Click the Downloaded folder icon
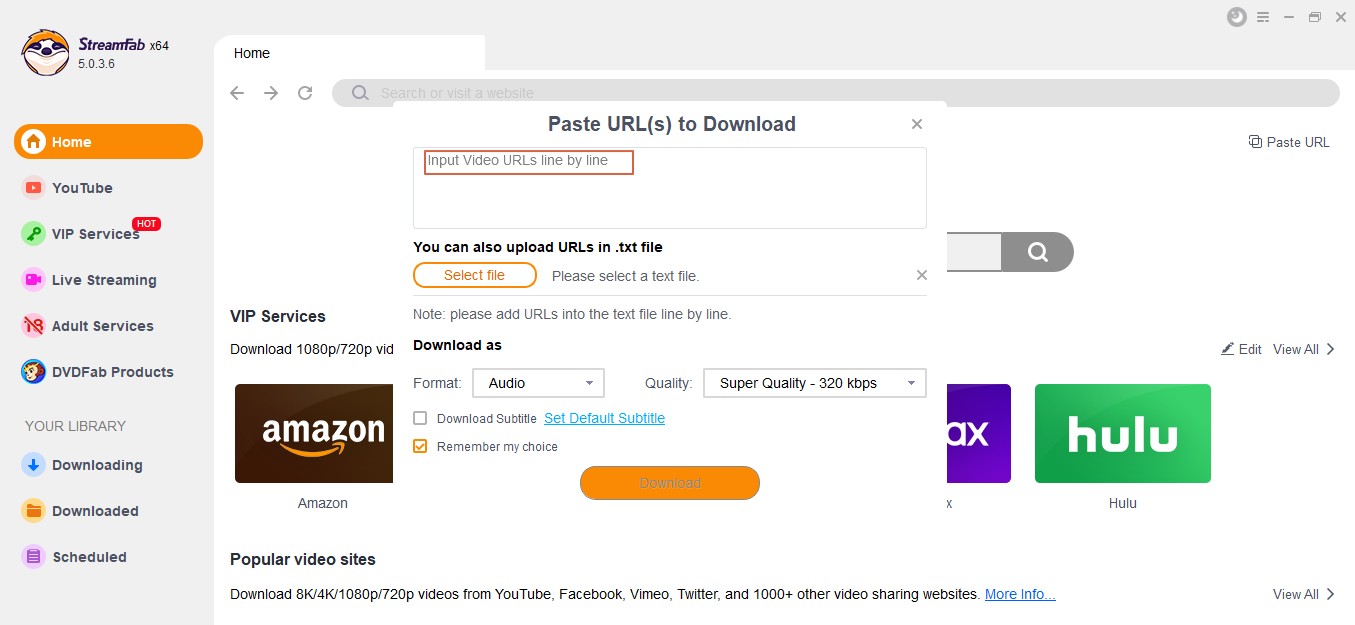 (x=34, y=511)
